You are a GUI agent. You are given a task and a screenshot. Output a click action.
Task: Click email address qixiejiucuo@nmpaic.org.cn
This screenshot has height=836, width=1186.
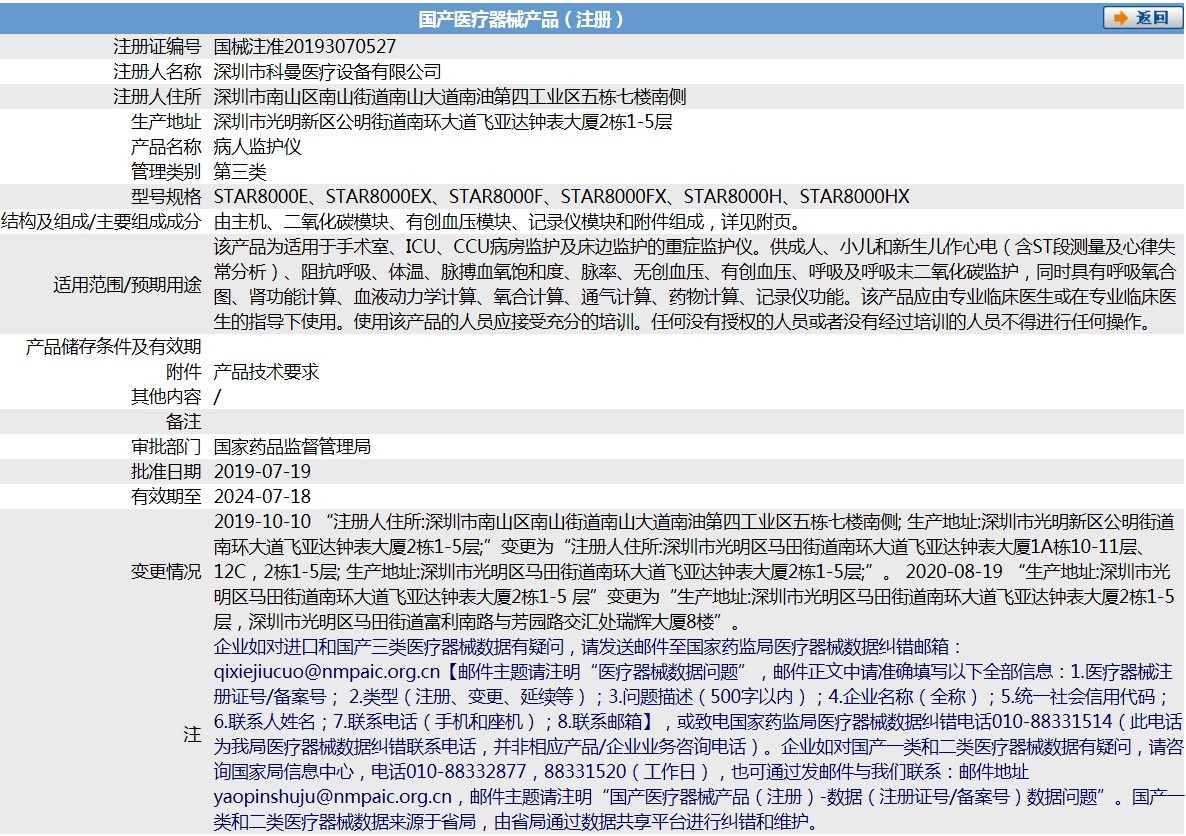pos(327,671)
